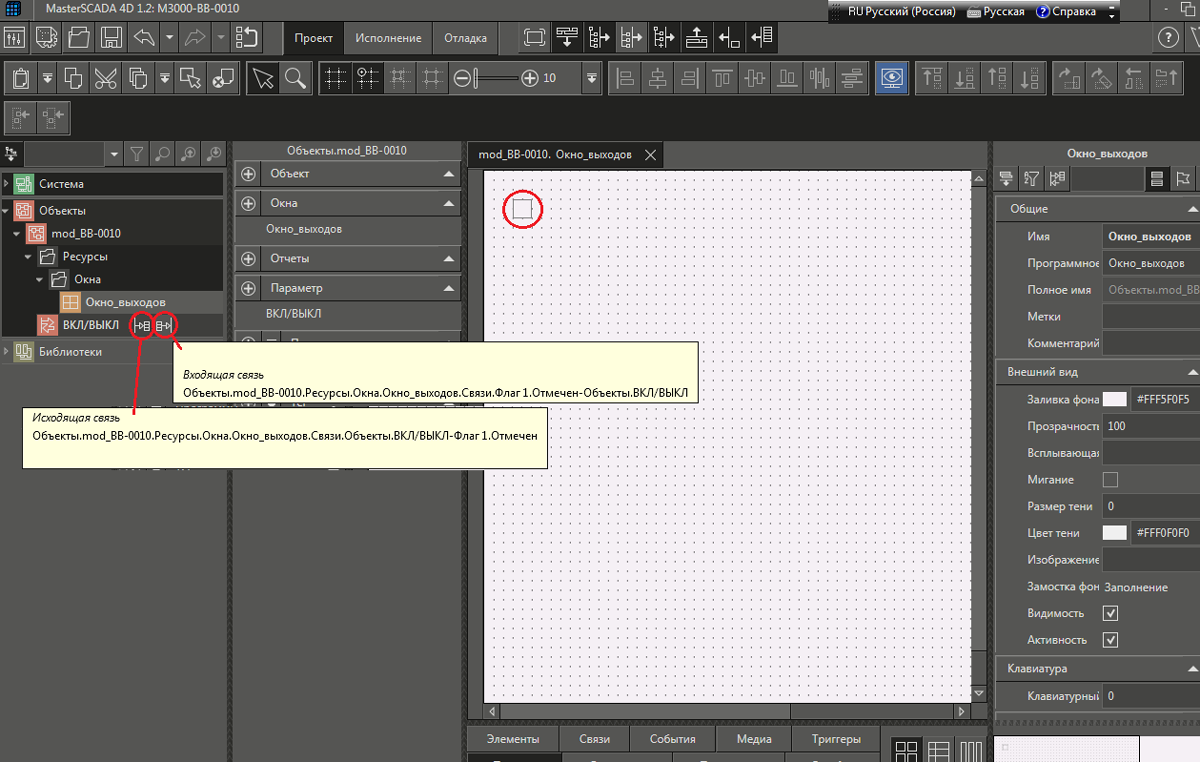
Task: Select Окно_выходов in the project tree
Action: (125, 302)
